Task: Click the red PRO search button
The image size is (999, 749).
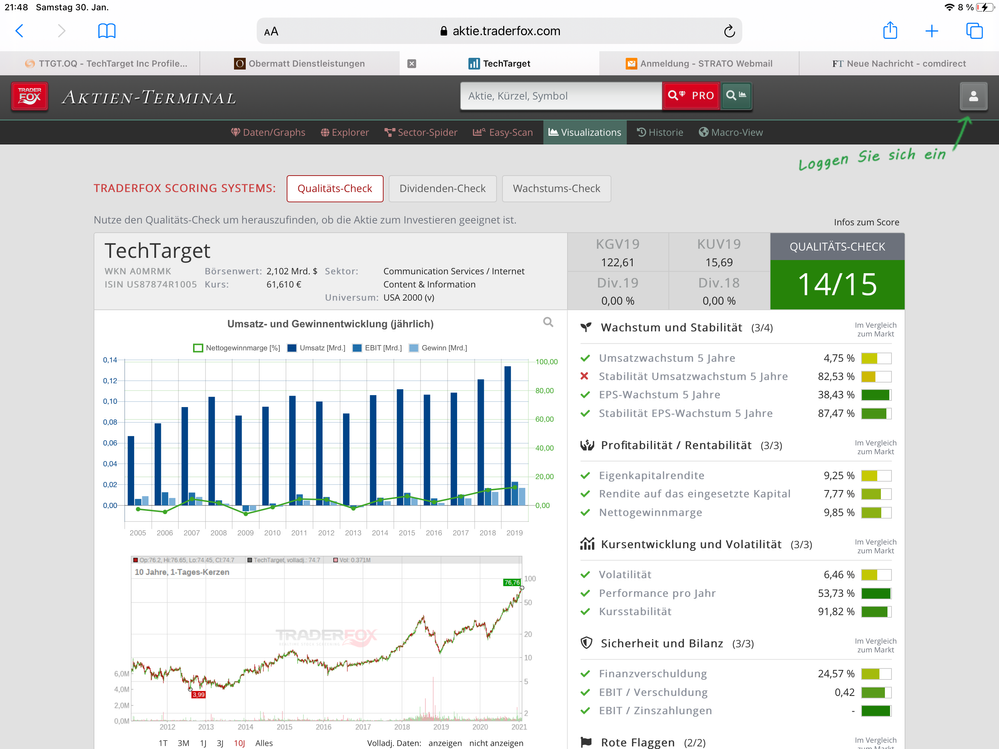Action: (x=690, y=96)
